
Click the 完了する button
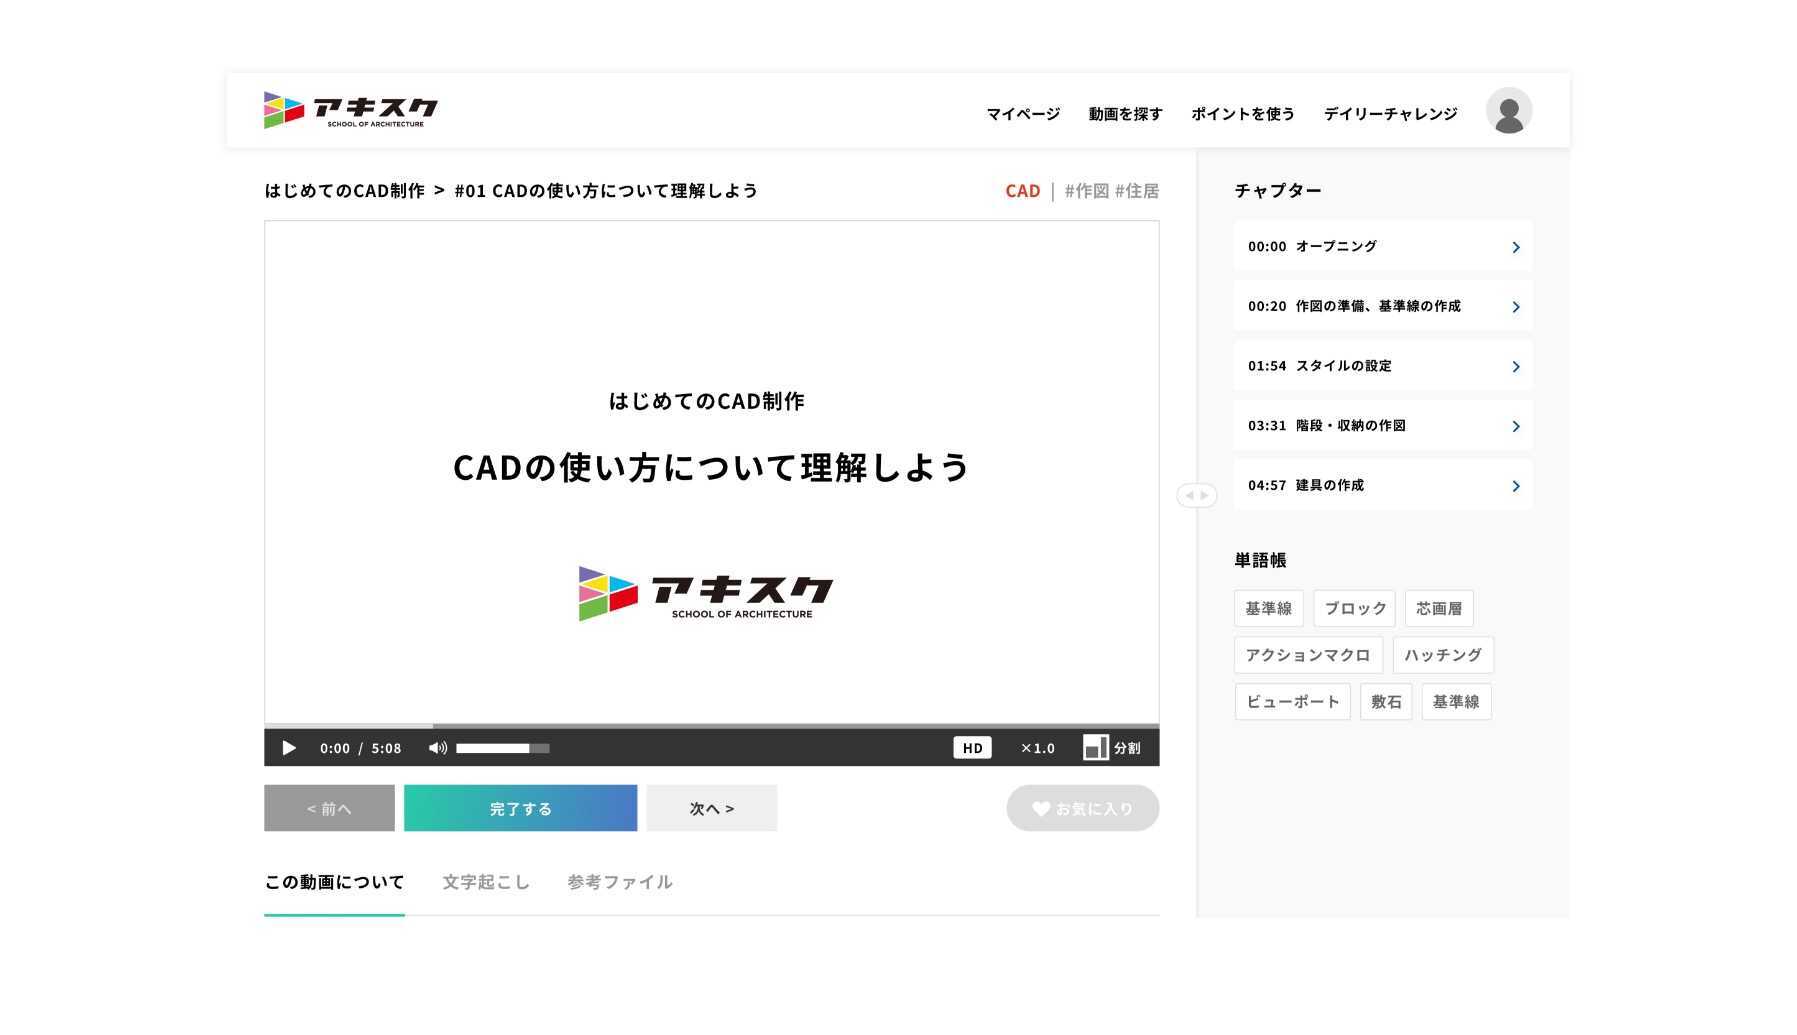(520, 808)
